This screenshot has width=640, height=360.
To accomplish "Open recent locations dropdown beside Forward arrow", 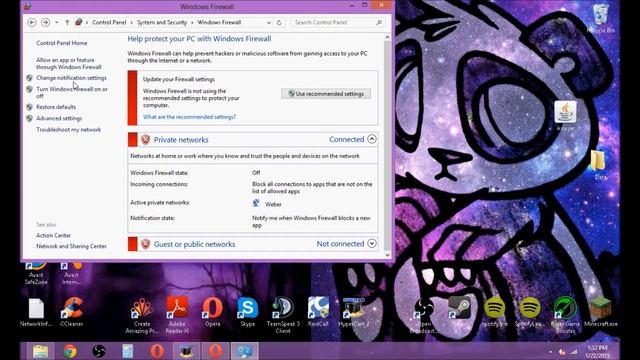I will click(x=57, y=22).
